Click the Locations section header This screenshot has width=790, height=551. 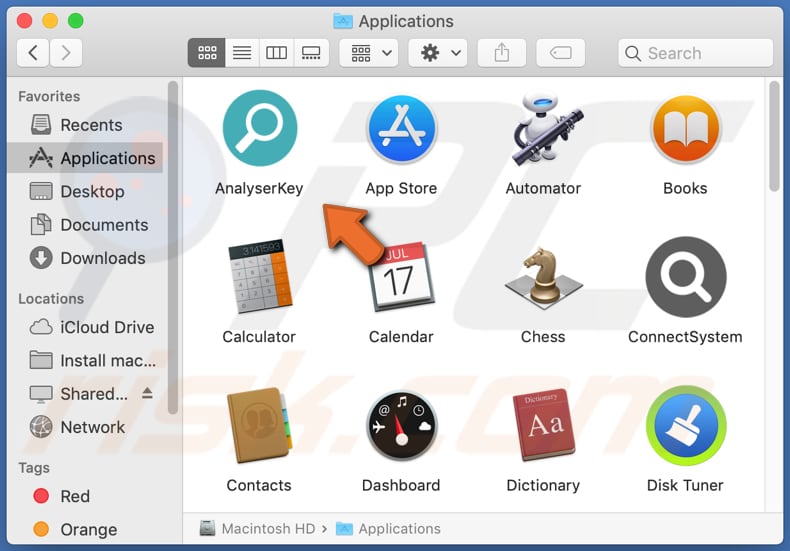click(51, 299)
